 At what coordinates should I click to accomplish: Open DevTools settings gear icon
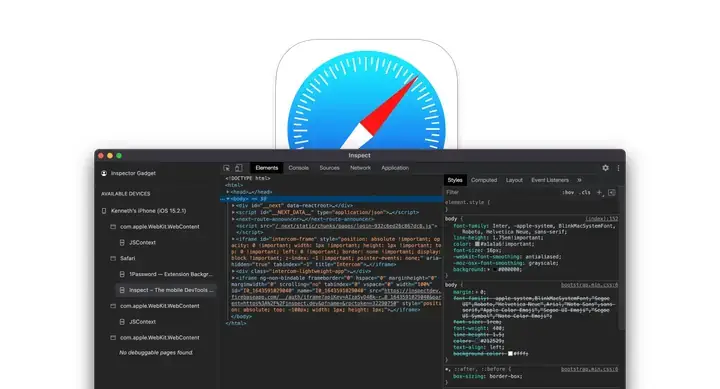pyautogui.click(x=606, y=168)
